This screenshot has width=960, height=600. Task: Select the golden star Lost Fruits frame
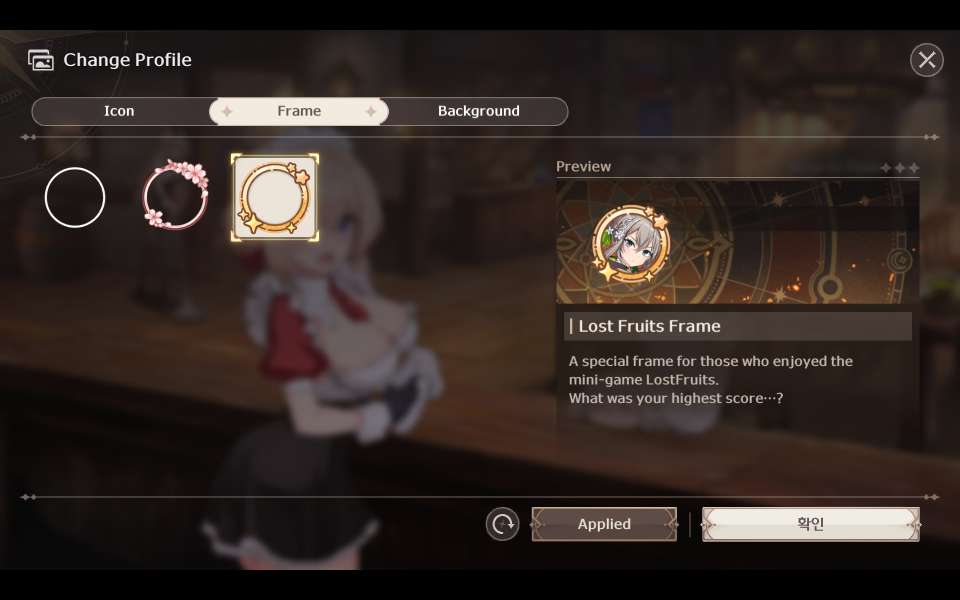pos(275,197)
